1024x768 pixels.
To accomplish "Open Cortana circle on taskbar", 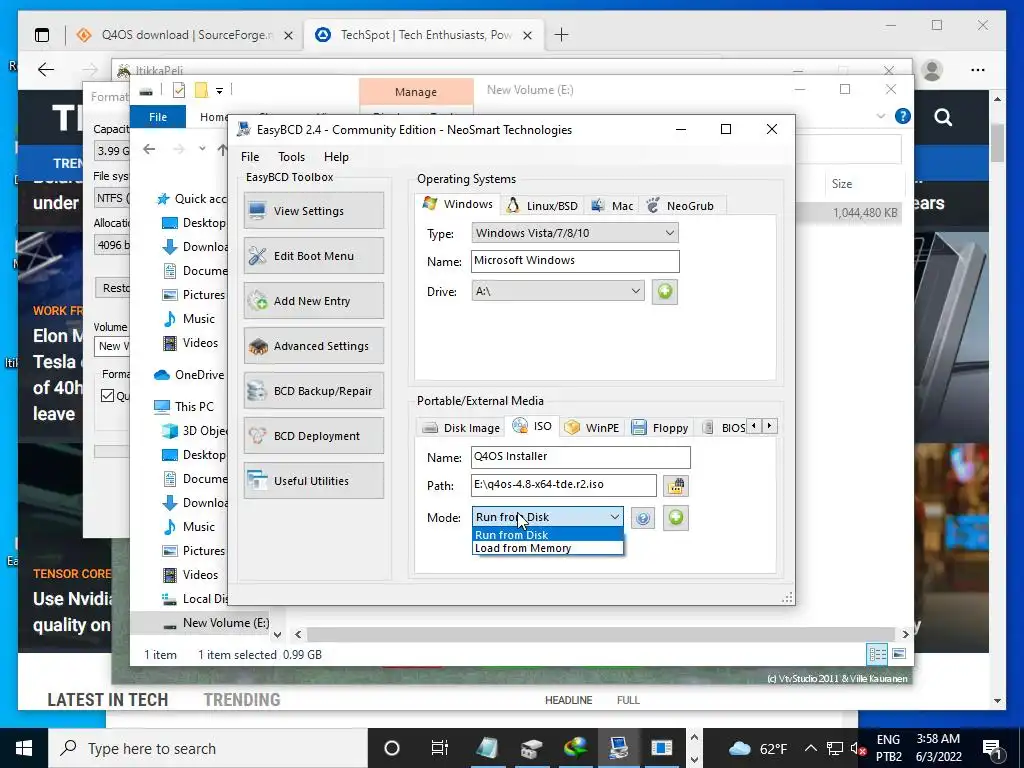I will coord(392,748).
